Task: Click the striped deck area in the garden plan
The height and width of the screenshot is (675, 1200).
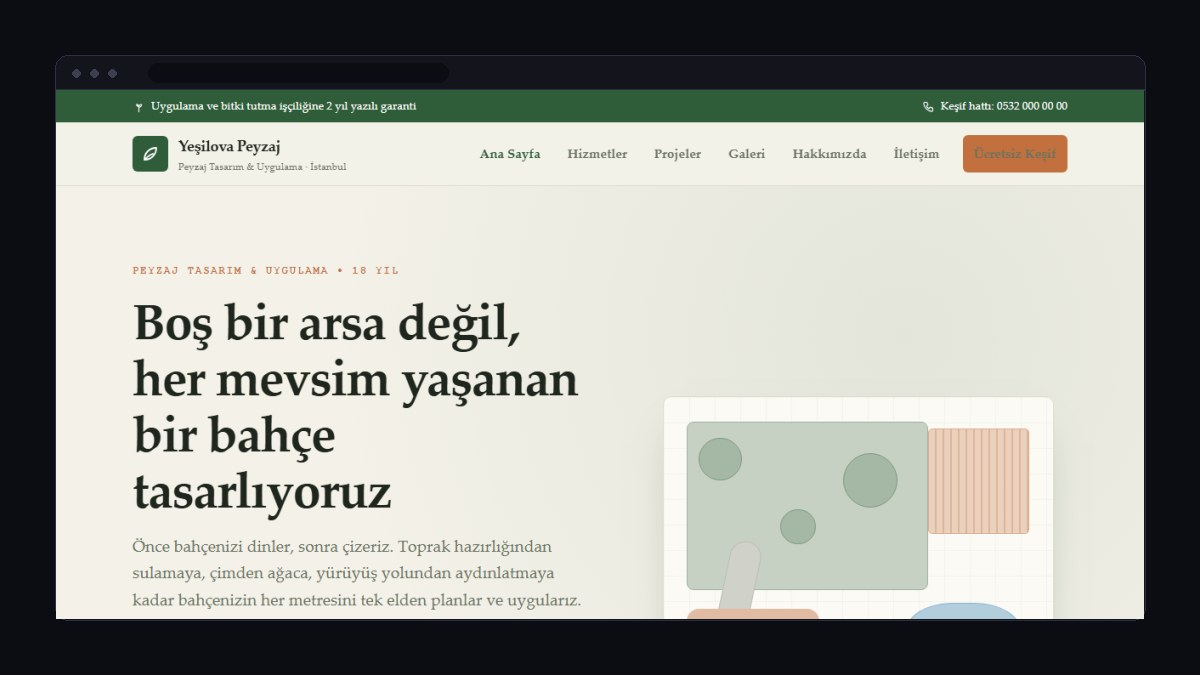Action: tap(979, 481)
